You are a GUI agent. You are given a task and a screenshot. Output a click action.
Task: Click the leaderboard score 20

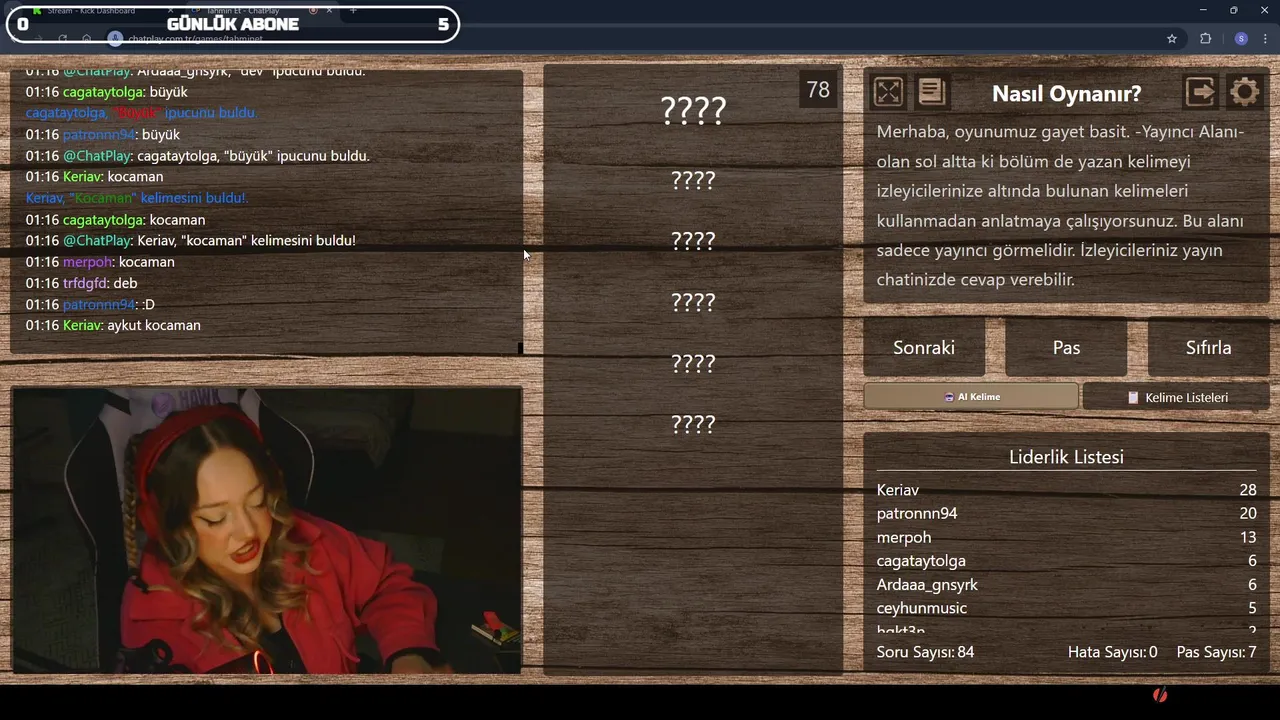coord(1247,513)
